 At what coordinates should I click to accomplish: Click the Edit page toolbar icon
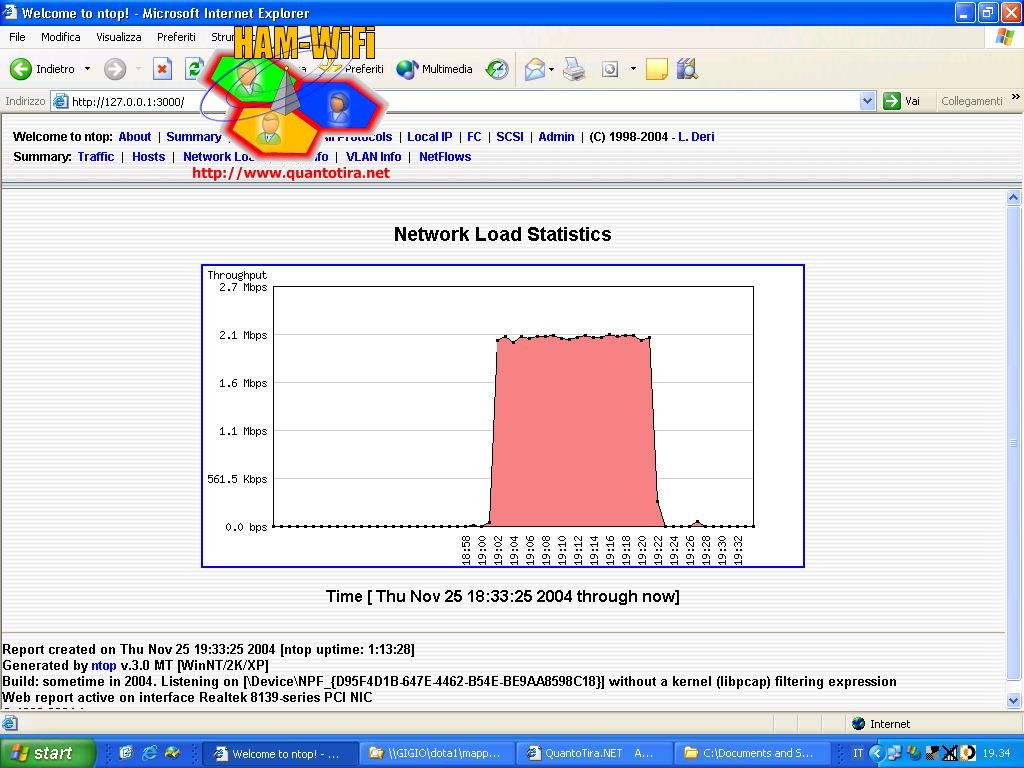pyautogui.click(x=610, y=69)
